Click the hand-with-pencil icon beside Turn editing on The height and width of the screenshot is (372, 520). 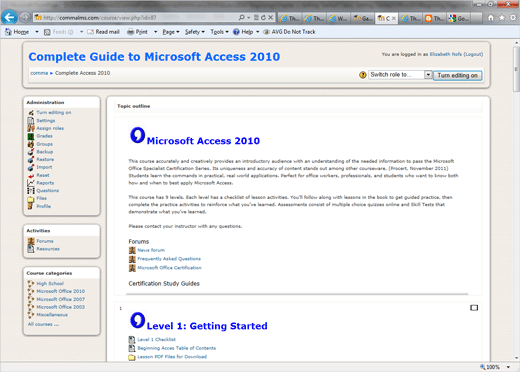click(x=31, y=113)
